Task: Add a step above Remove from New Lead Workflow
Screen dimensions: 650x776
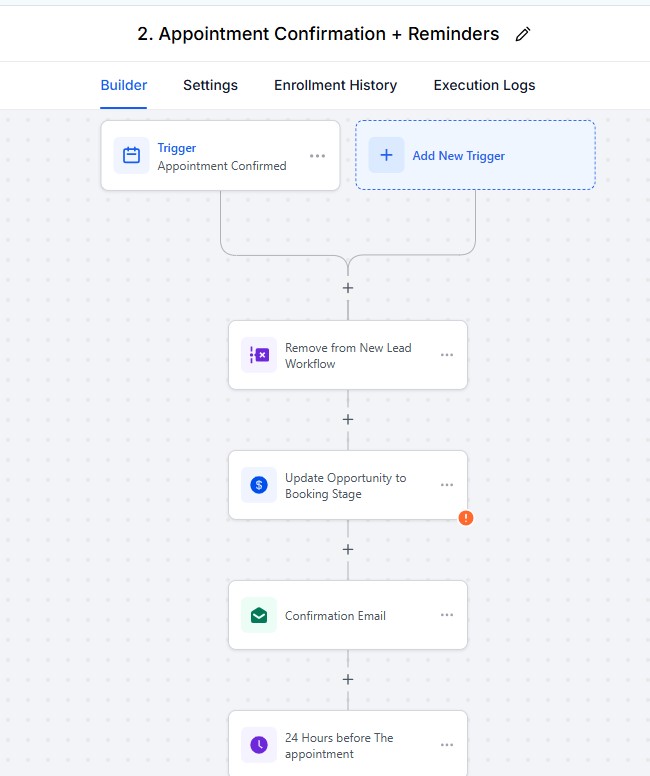Action: coord(348,288)
